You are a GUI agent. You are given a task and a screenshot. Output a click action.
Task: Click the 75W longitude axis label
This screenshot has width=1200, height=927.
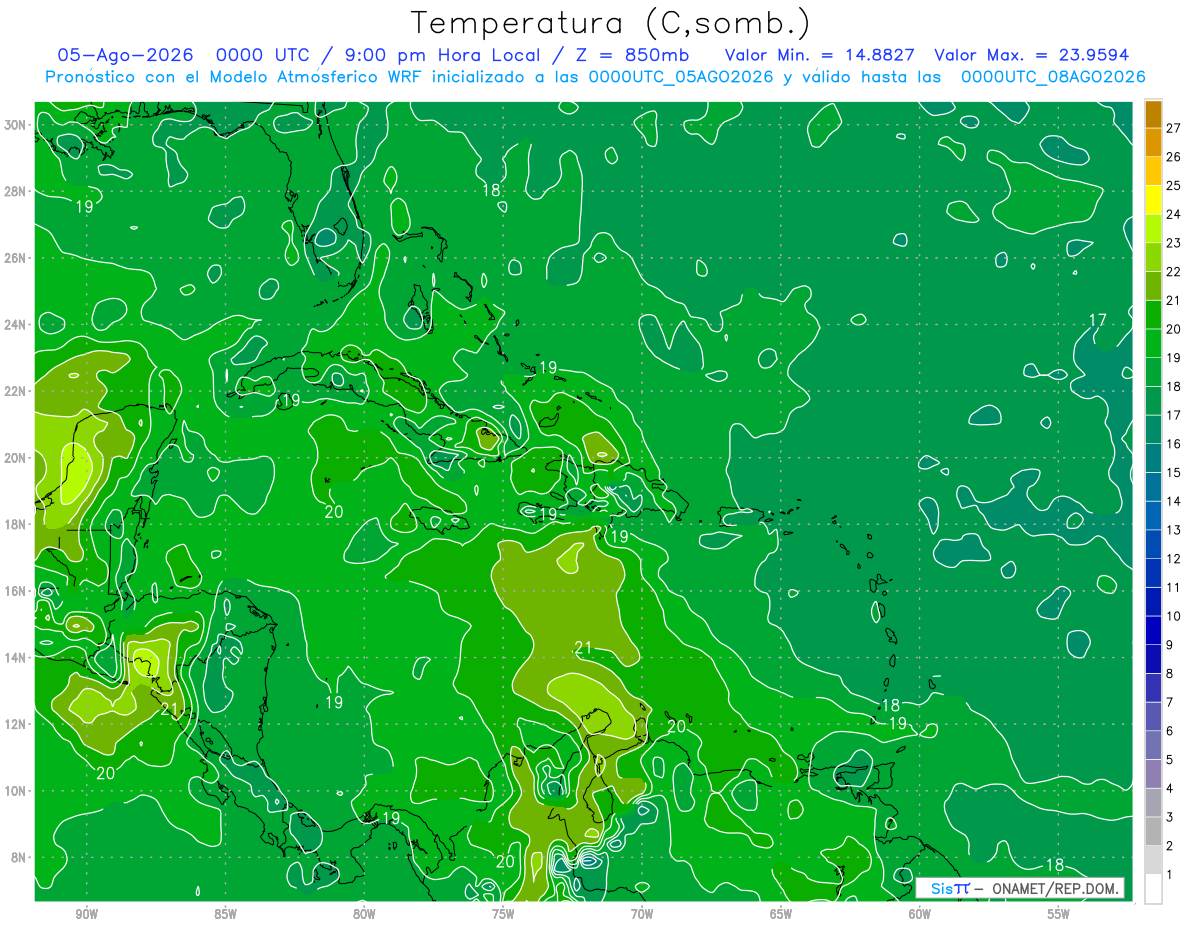click(x=503, y=914)
